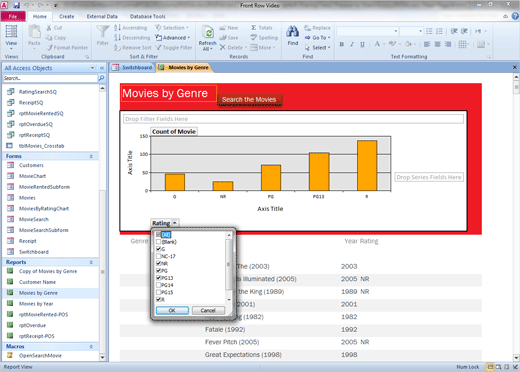The width and height of the screenshot is (520, 372).
Task: Click Toggle Filter
Action: [174, 48]
